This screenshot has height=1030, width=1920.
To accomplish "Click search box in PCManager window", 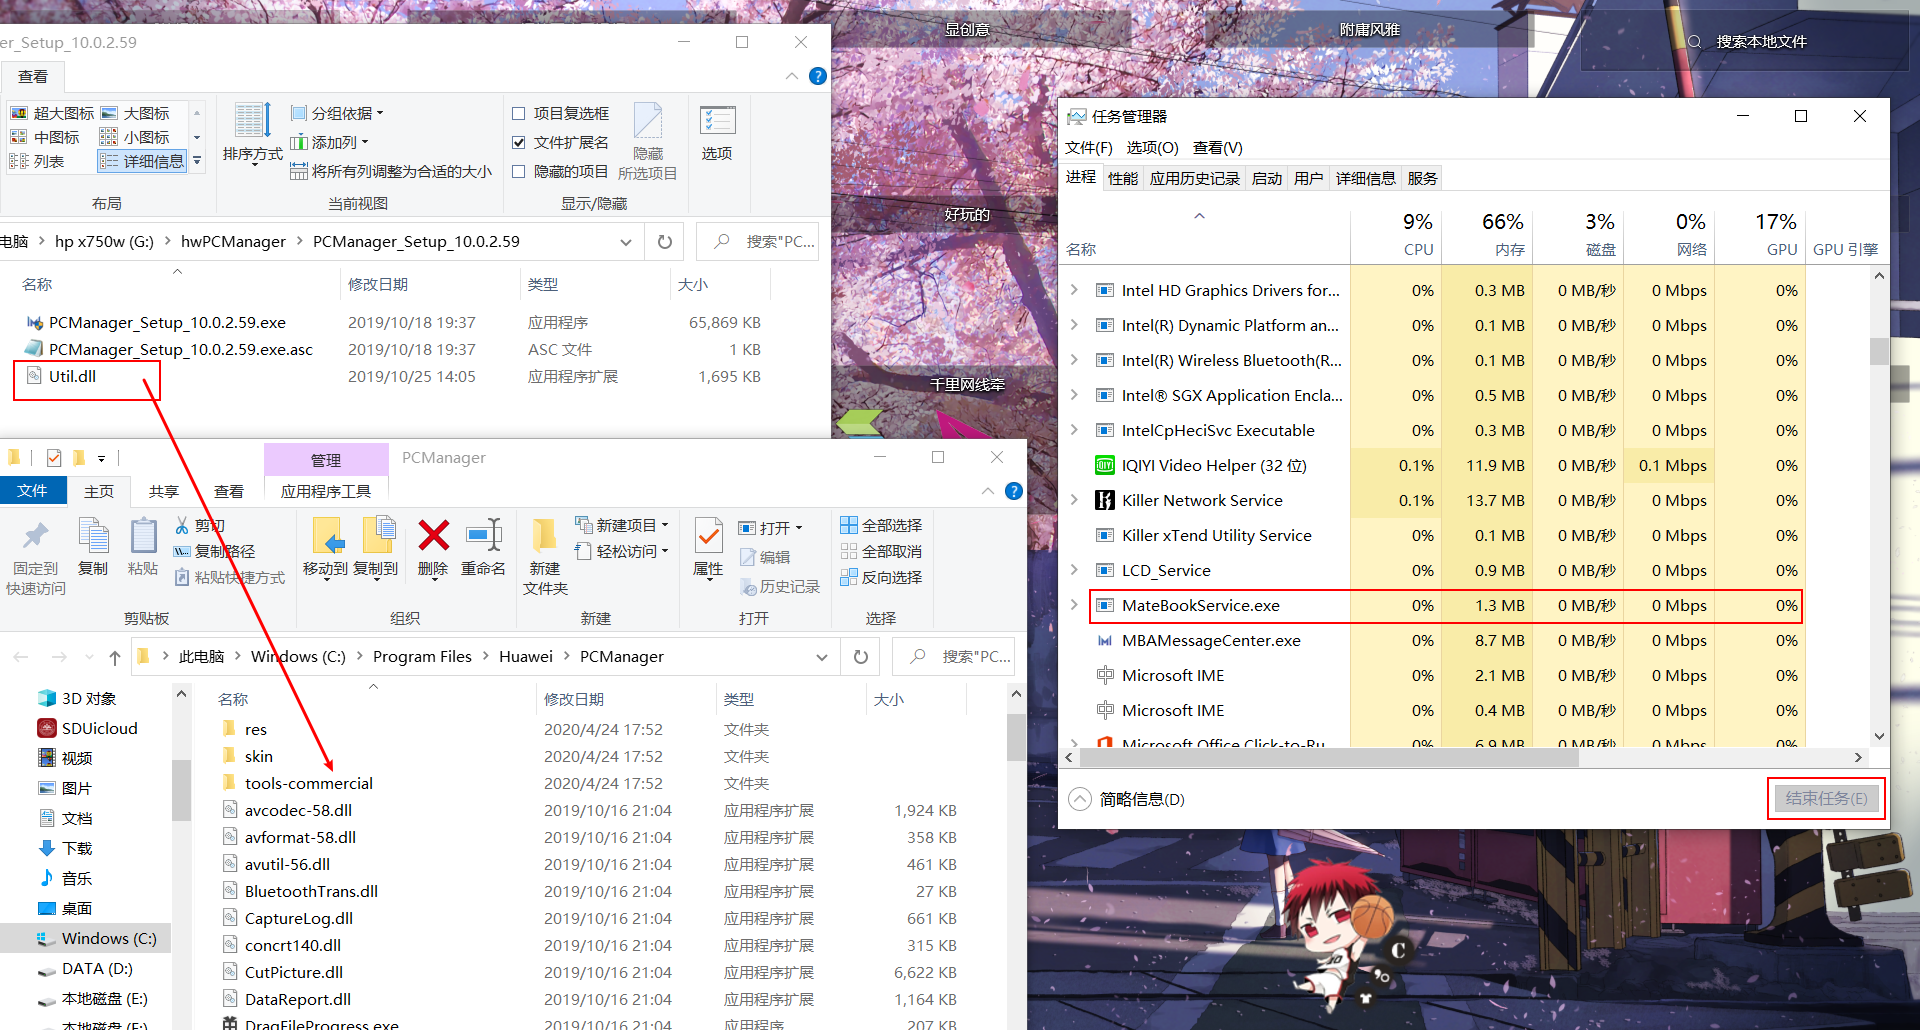I will [x=954, y=657].
